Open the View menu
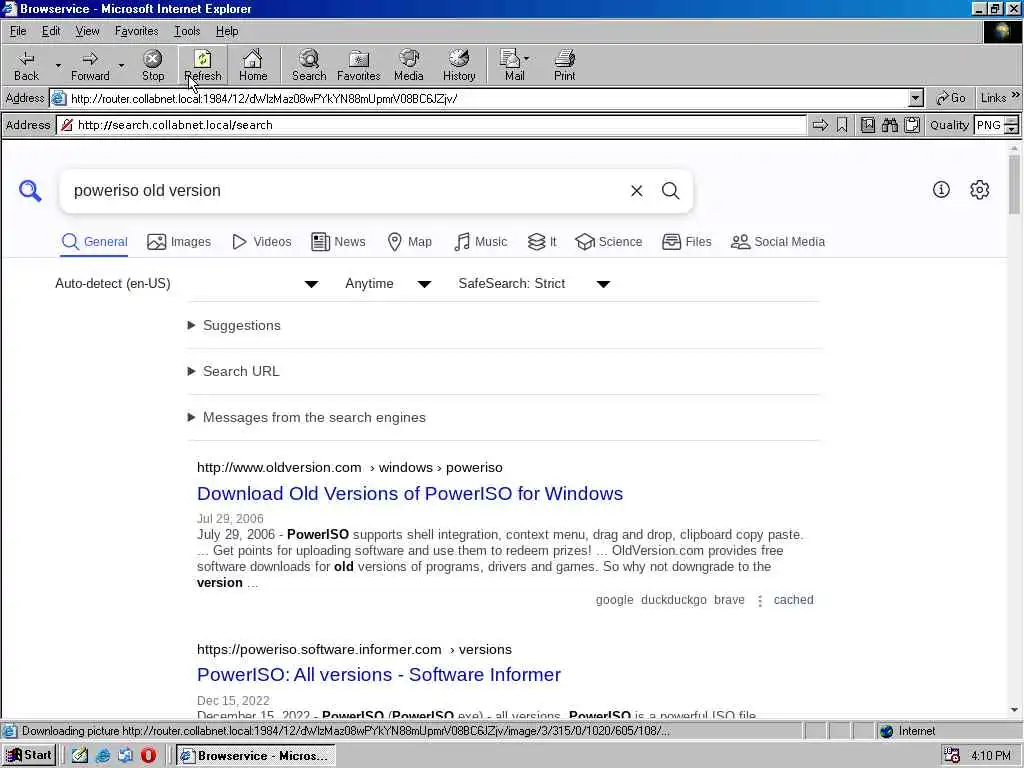 click(87, 31)
